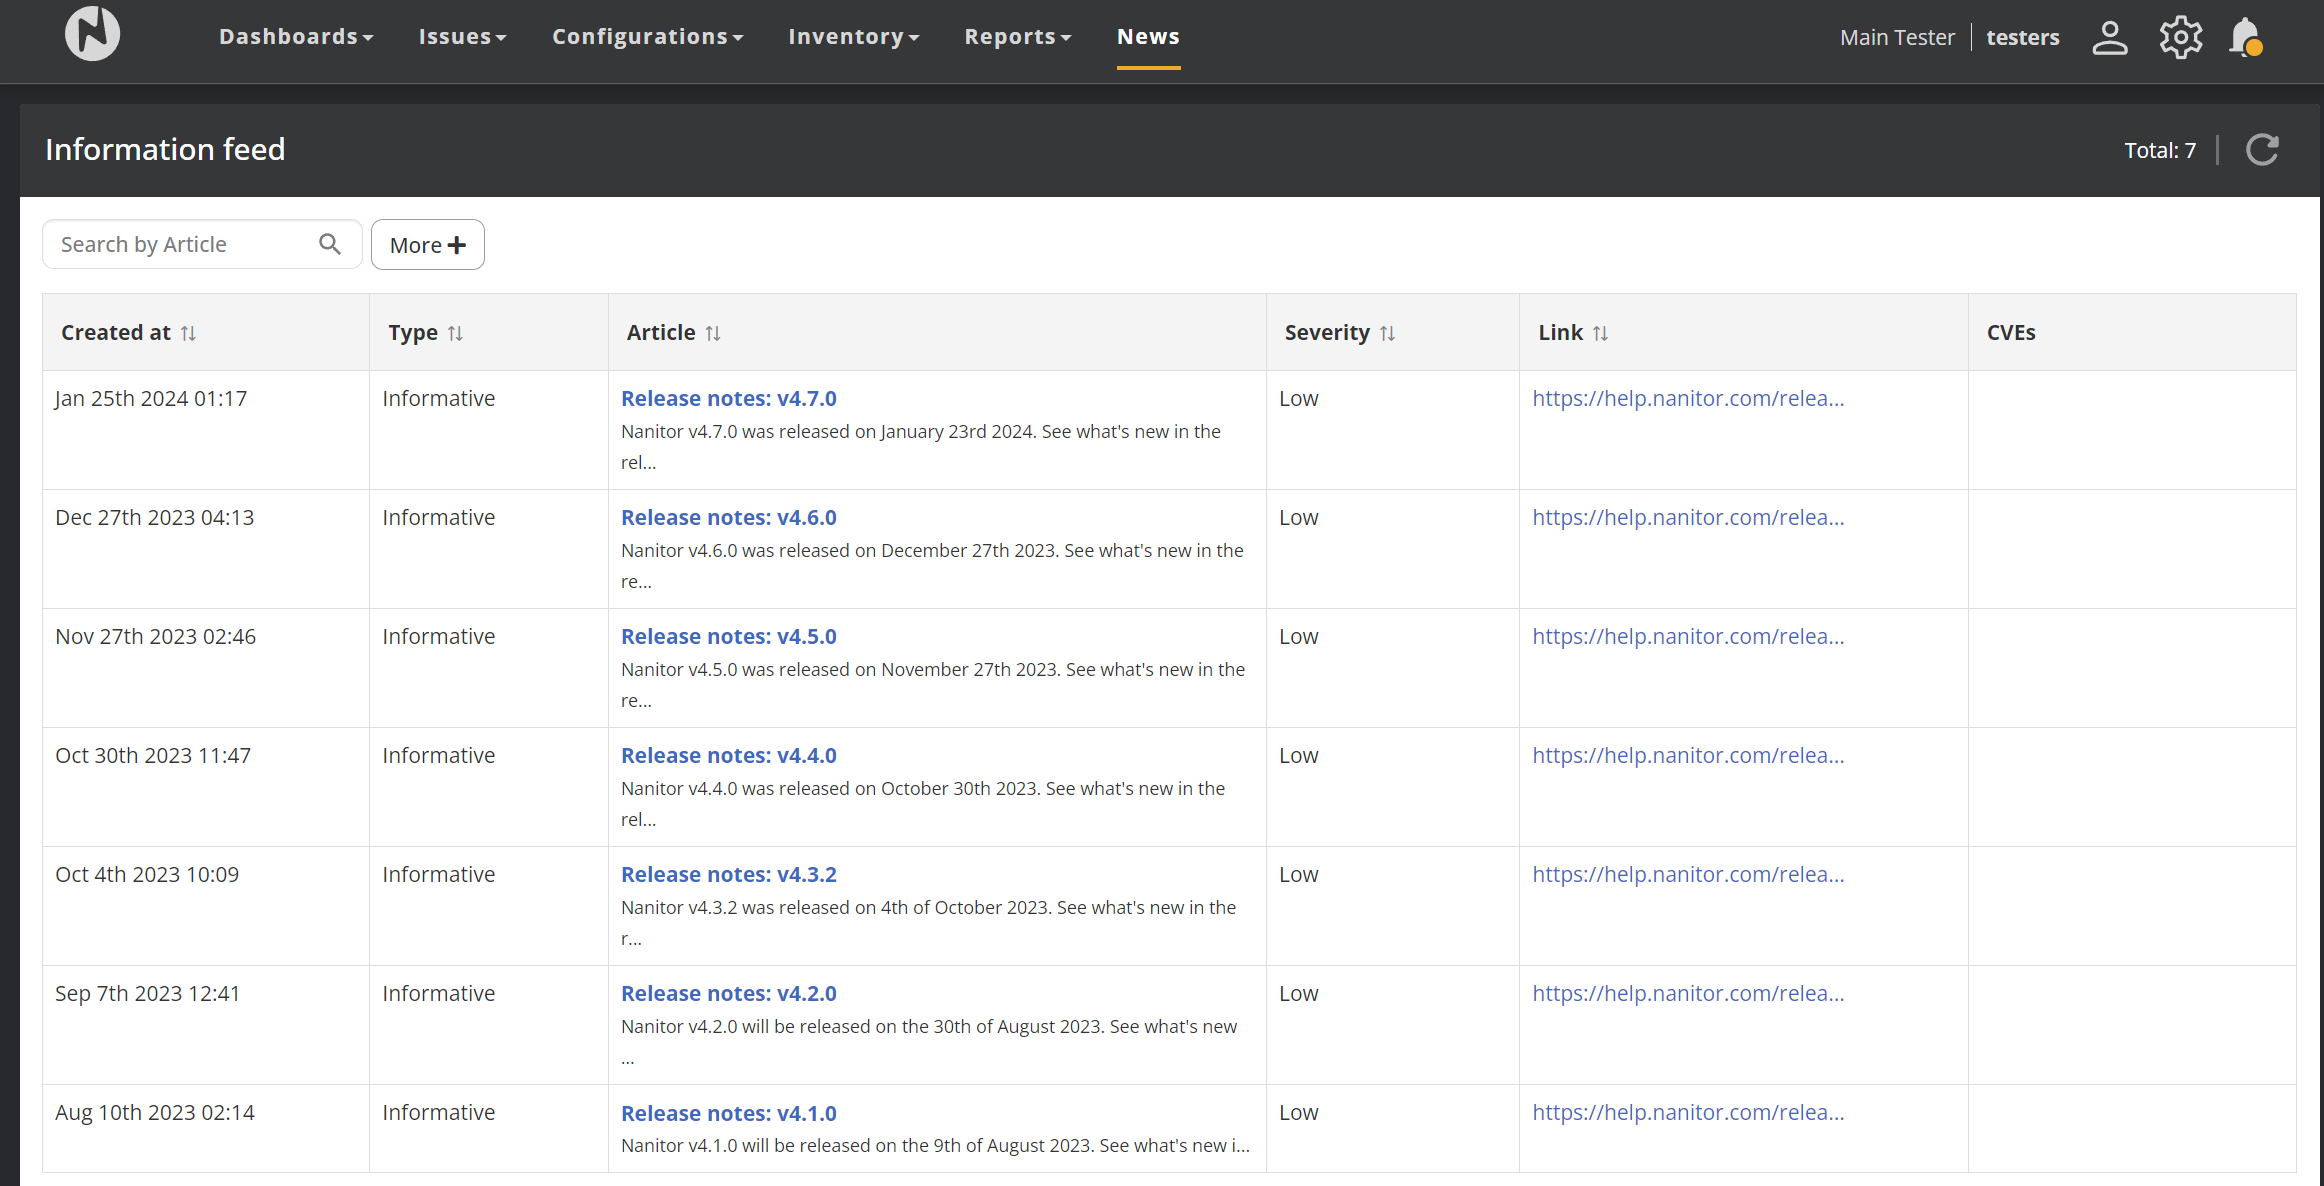
Task: Click the Nanitor logo icon
Action: tap(92, 35)
